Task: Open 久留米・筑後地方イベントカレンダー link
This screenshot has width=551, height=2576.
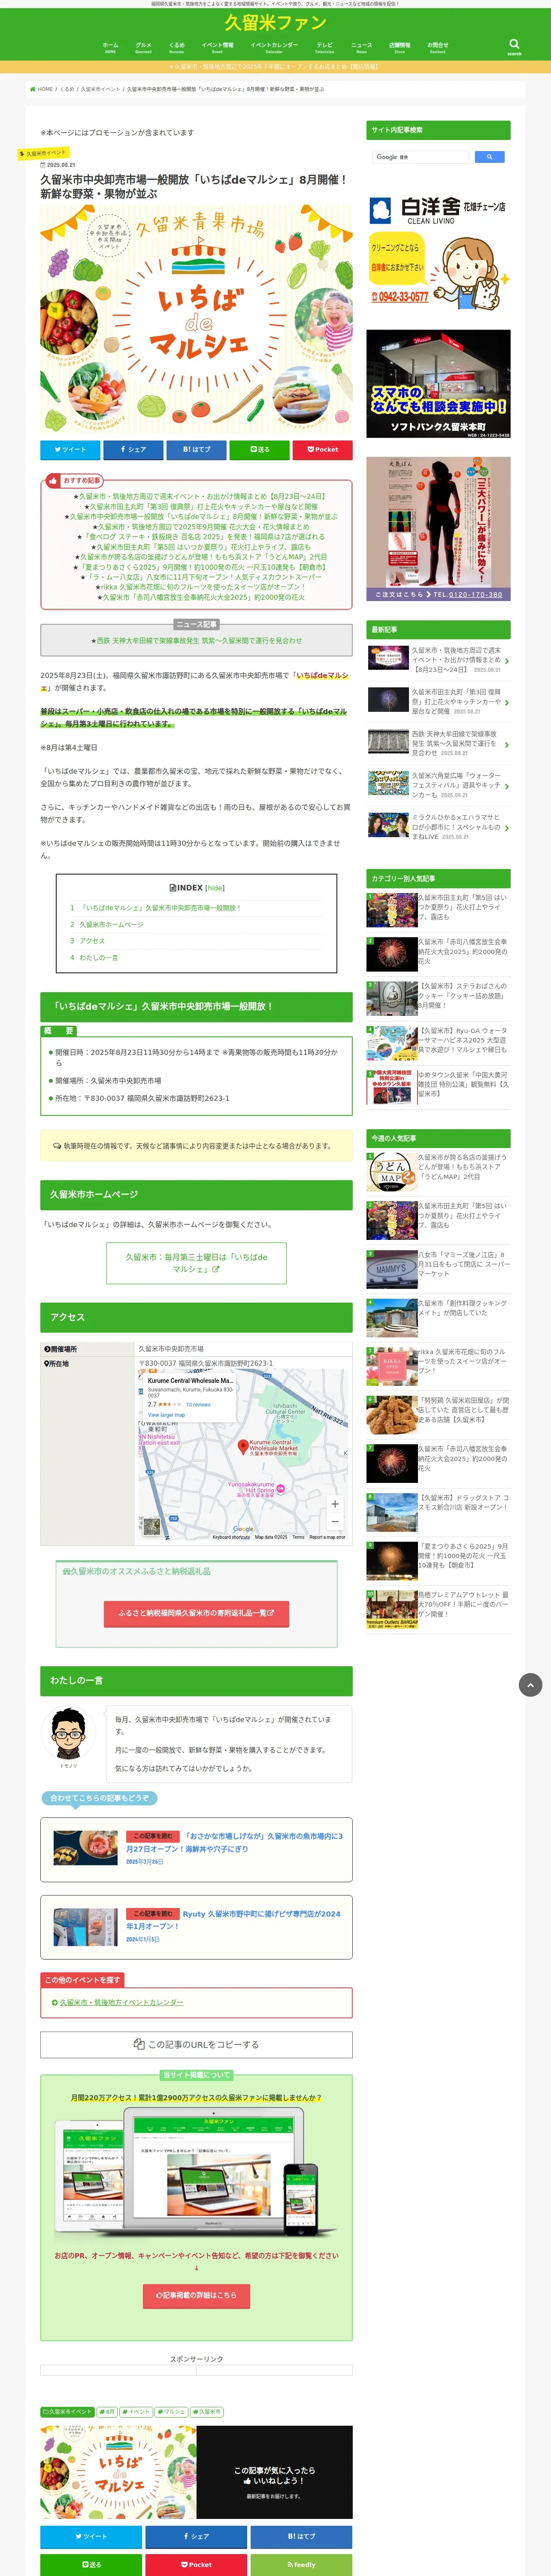Action: (121, 2002)
